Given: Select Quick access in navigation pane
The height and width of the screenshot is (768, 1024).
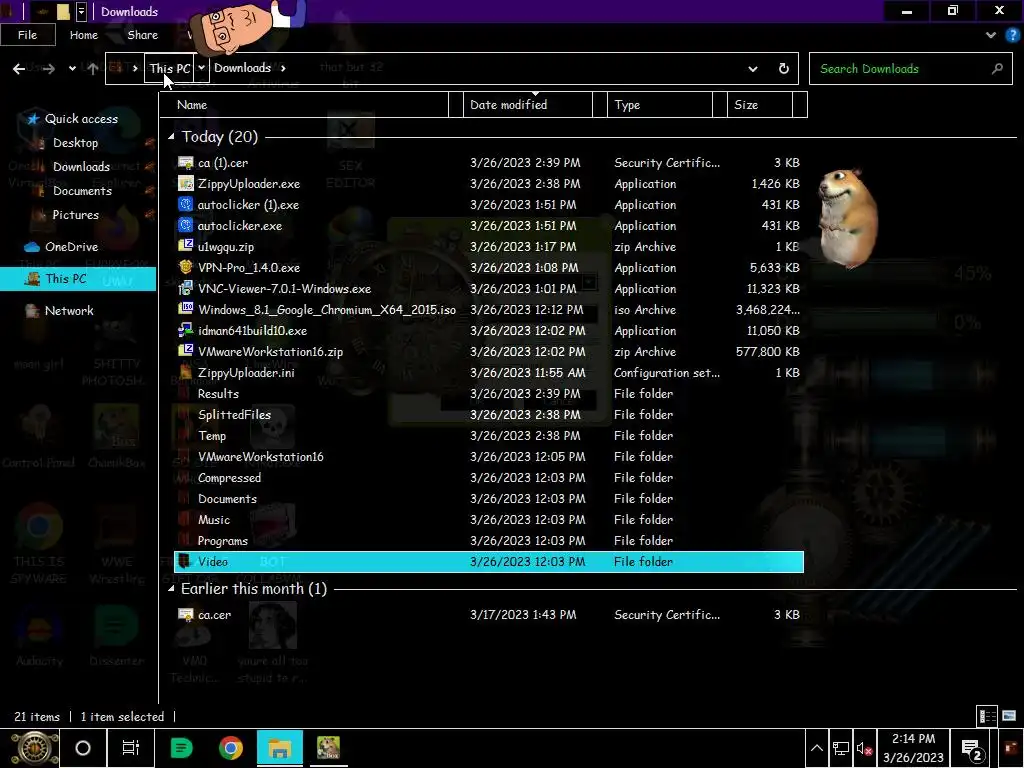Looking at the screenshot, I should [81, 119].
